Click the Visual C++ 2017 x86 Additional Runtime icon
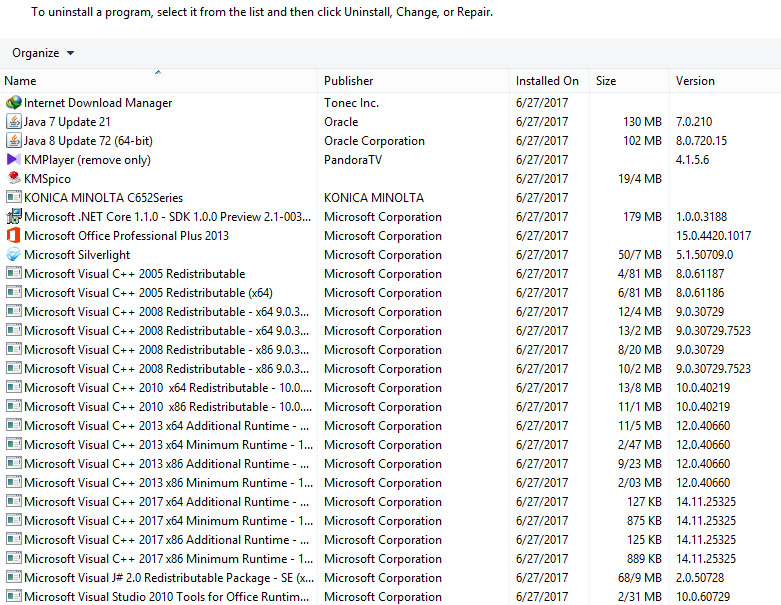 [x=13, y=539]
